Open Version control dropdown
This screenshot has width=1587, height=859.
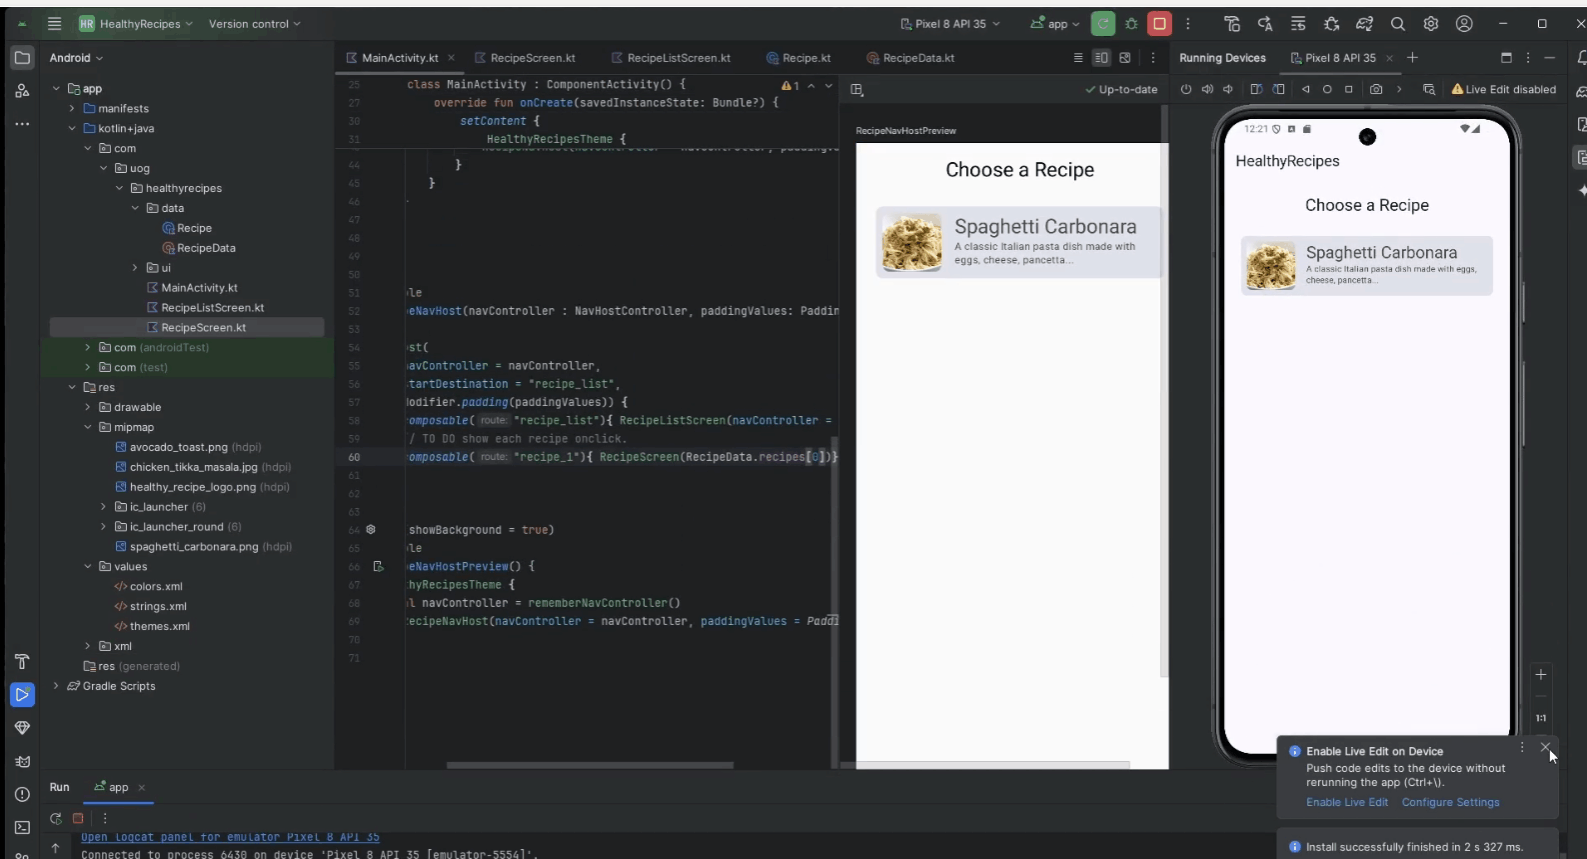tap(254, 24)
